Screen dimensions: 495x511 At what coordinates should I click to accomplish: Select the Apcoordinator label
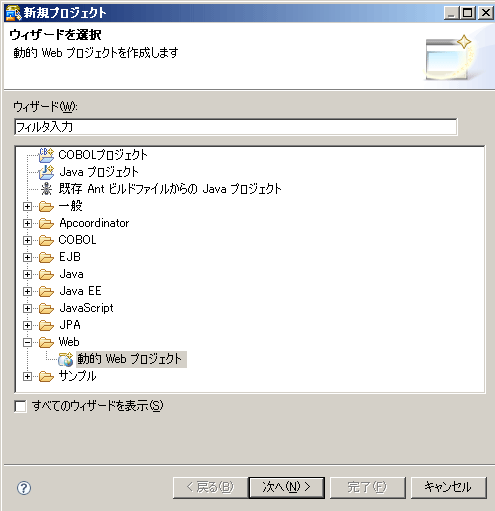click(94, 223)
